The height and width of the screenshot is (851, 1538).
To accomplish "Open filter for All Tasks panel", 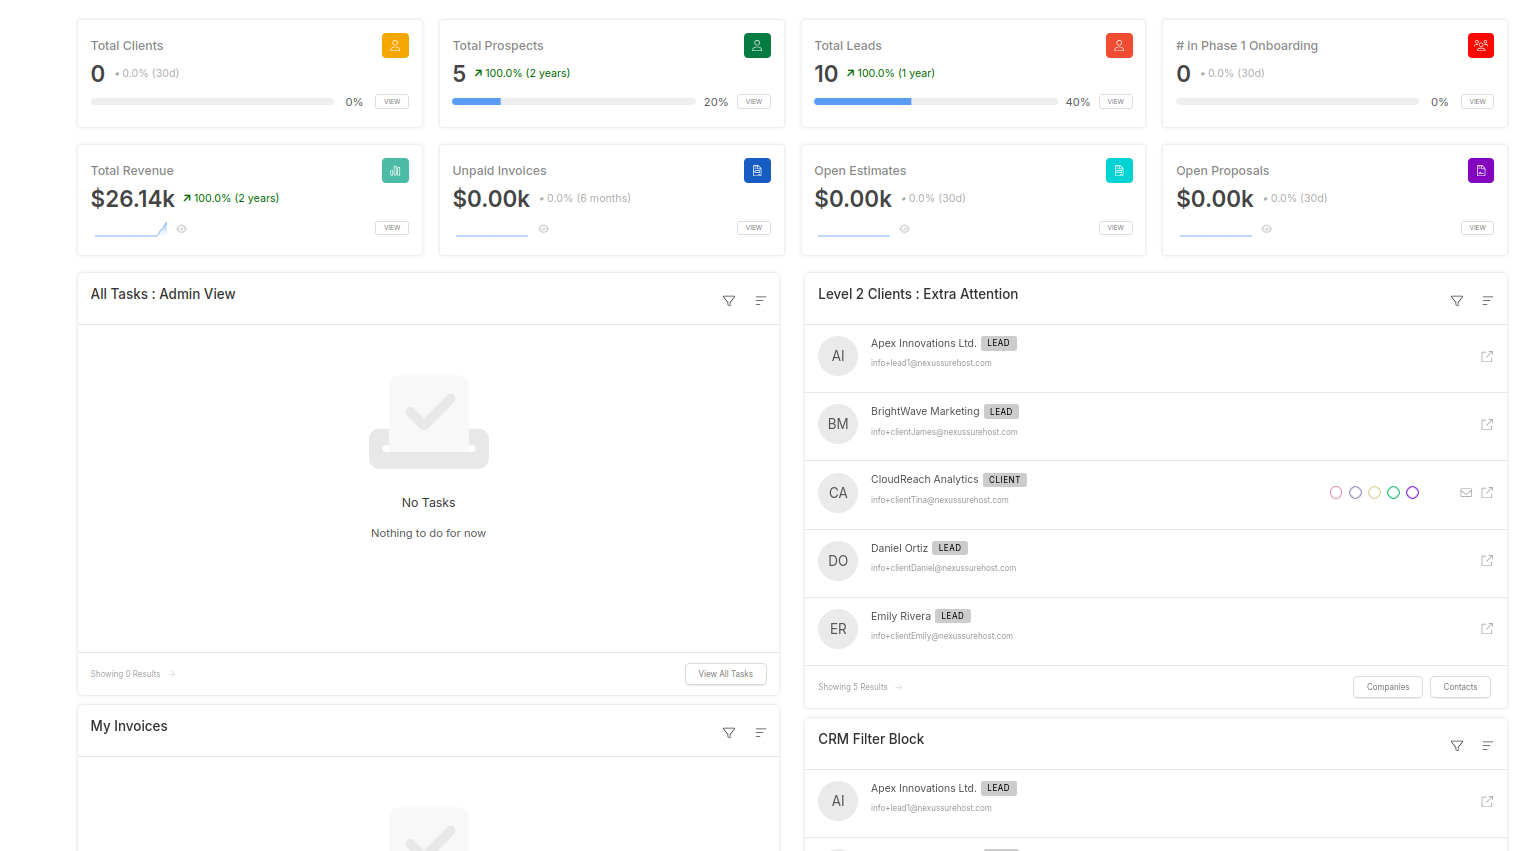I will [729, 301].
